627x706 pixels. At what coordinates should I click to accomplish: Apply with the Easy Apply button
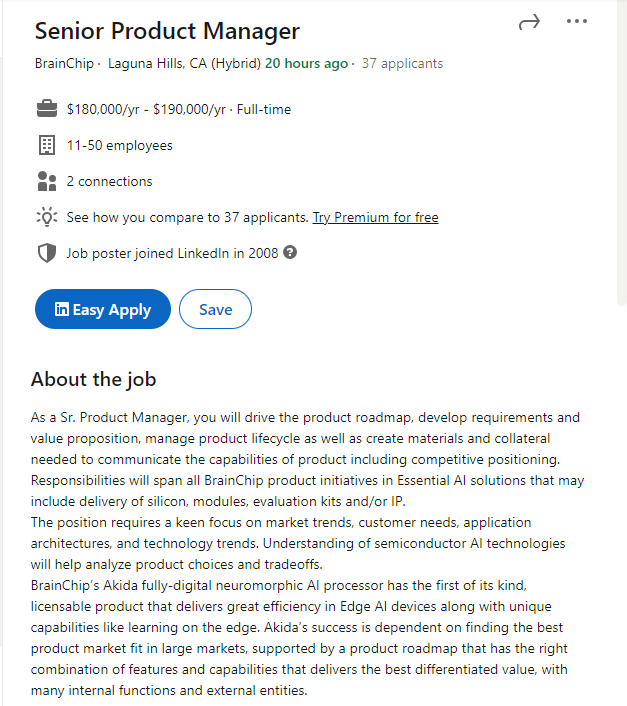[103, 309]
